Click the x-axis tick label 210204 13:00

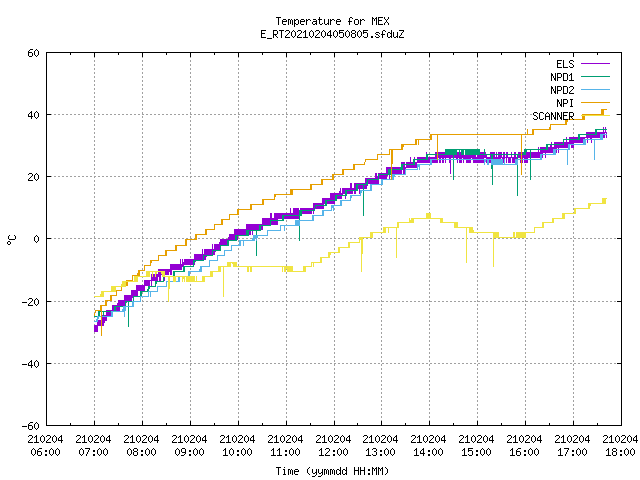click(x=381, y=446)
